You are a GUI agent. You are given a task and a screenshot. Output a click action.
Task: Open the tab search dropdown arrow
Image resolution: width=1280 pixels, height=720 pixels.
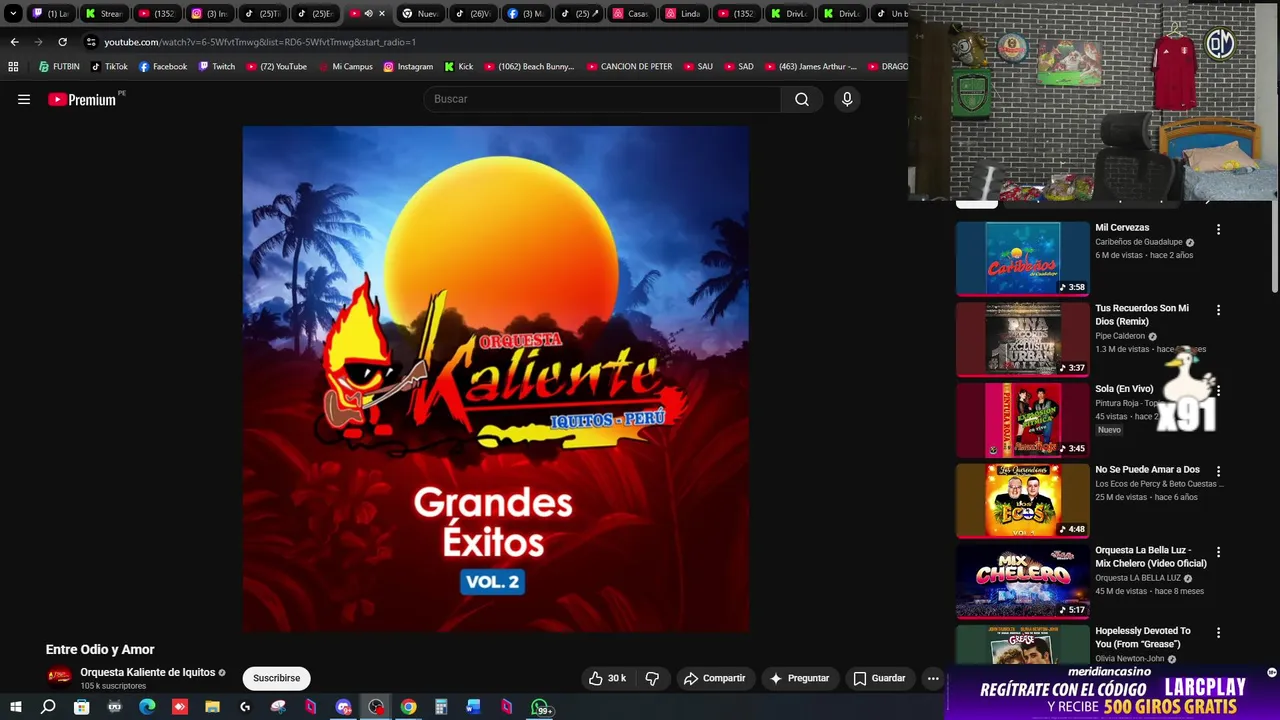tap(13, 14)
